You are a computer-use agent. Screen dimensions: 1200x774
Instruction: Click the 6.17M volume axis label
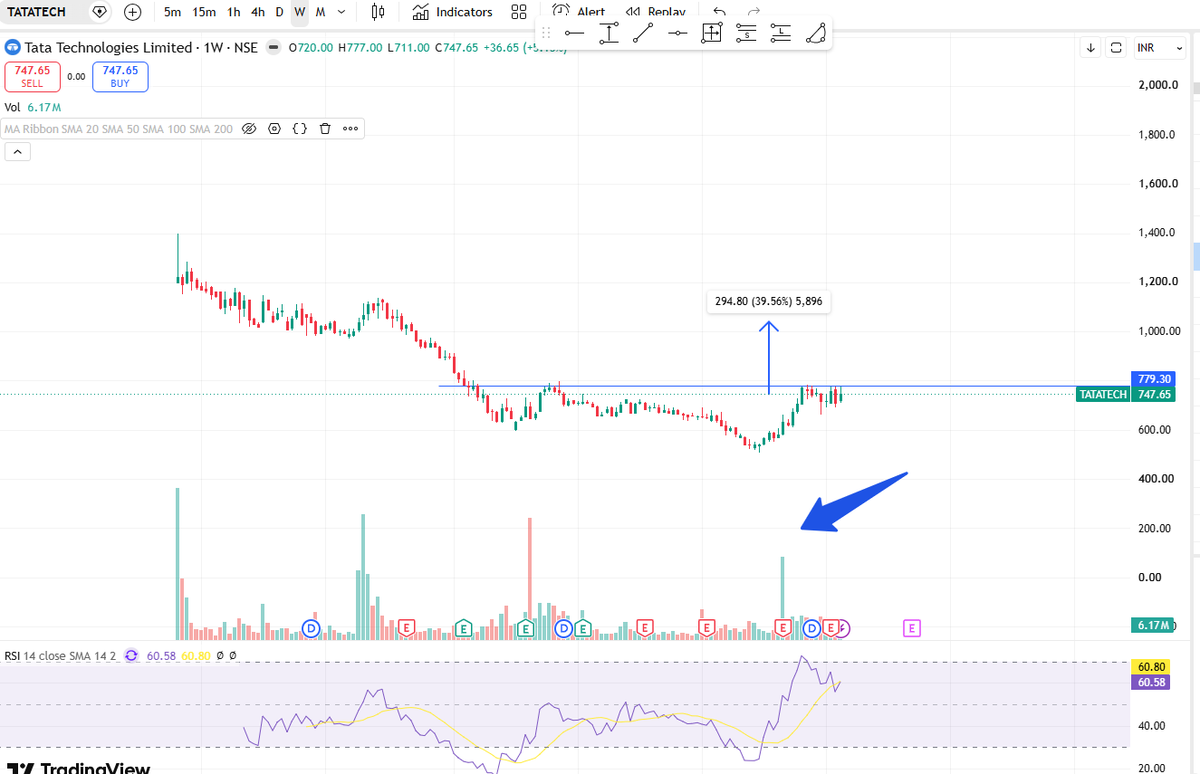pos(1154,625)
